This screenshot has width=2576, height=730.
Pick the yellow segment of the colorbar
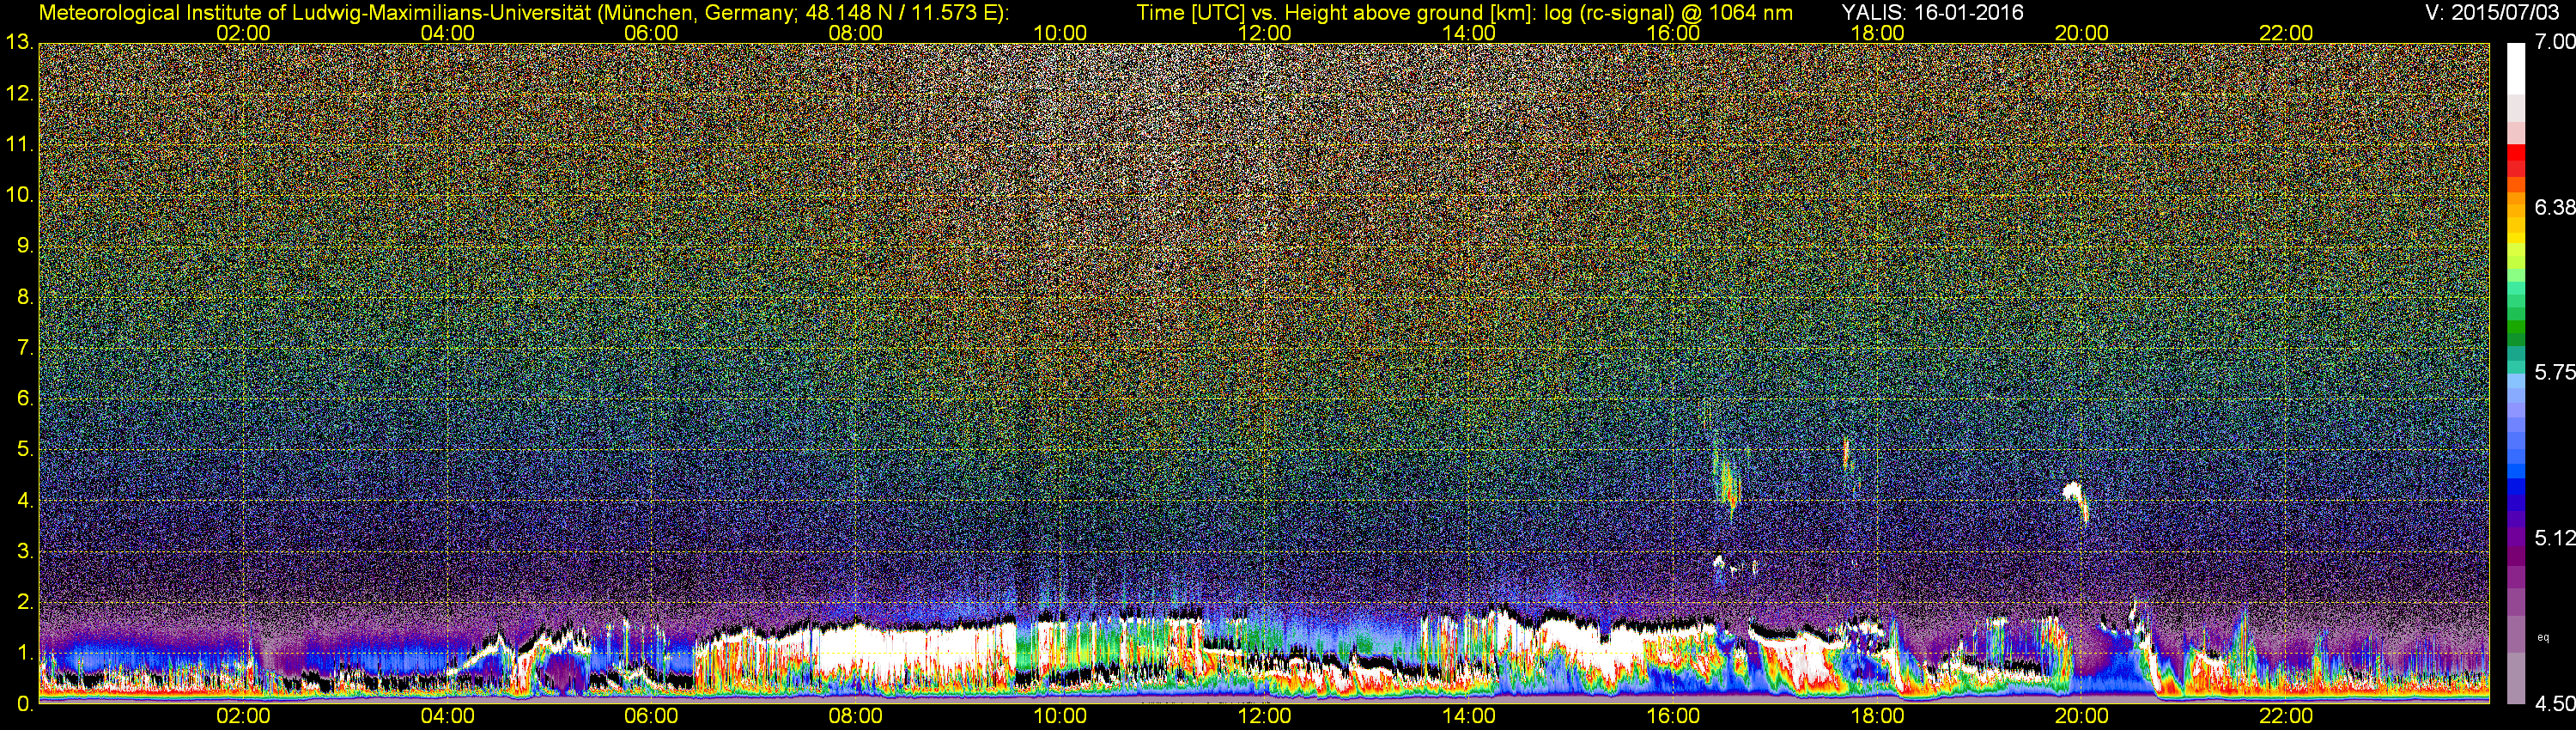tap(2515, 238)
